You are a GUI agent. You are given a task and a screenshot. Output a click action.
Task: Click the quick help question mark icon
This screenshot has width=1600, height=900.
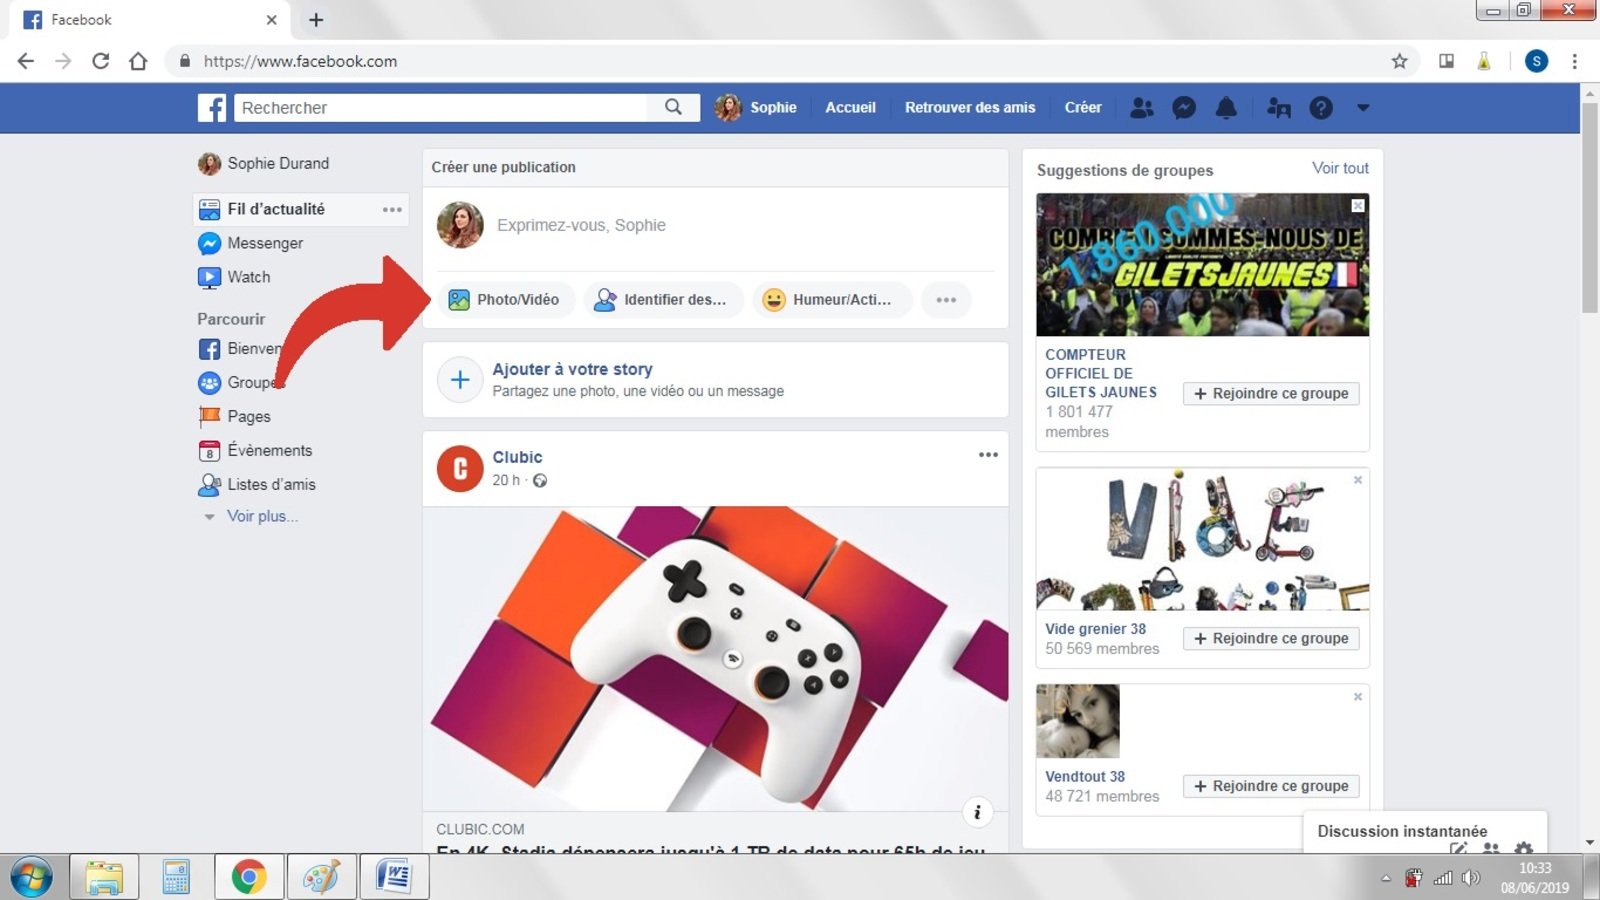(1321, 108)
